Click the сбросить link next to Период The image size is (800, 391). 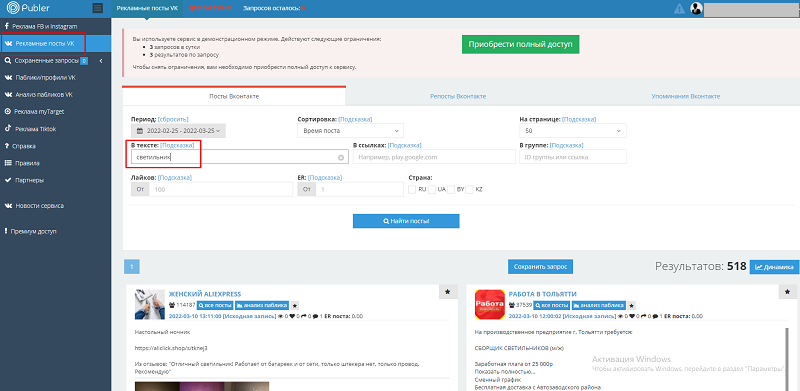click(173, 119)
